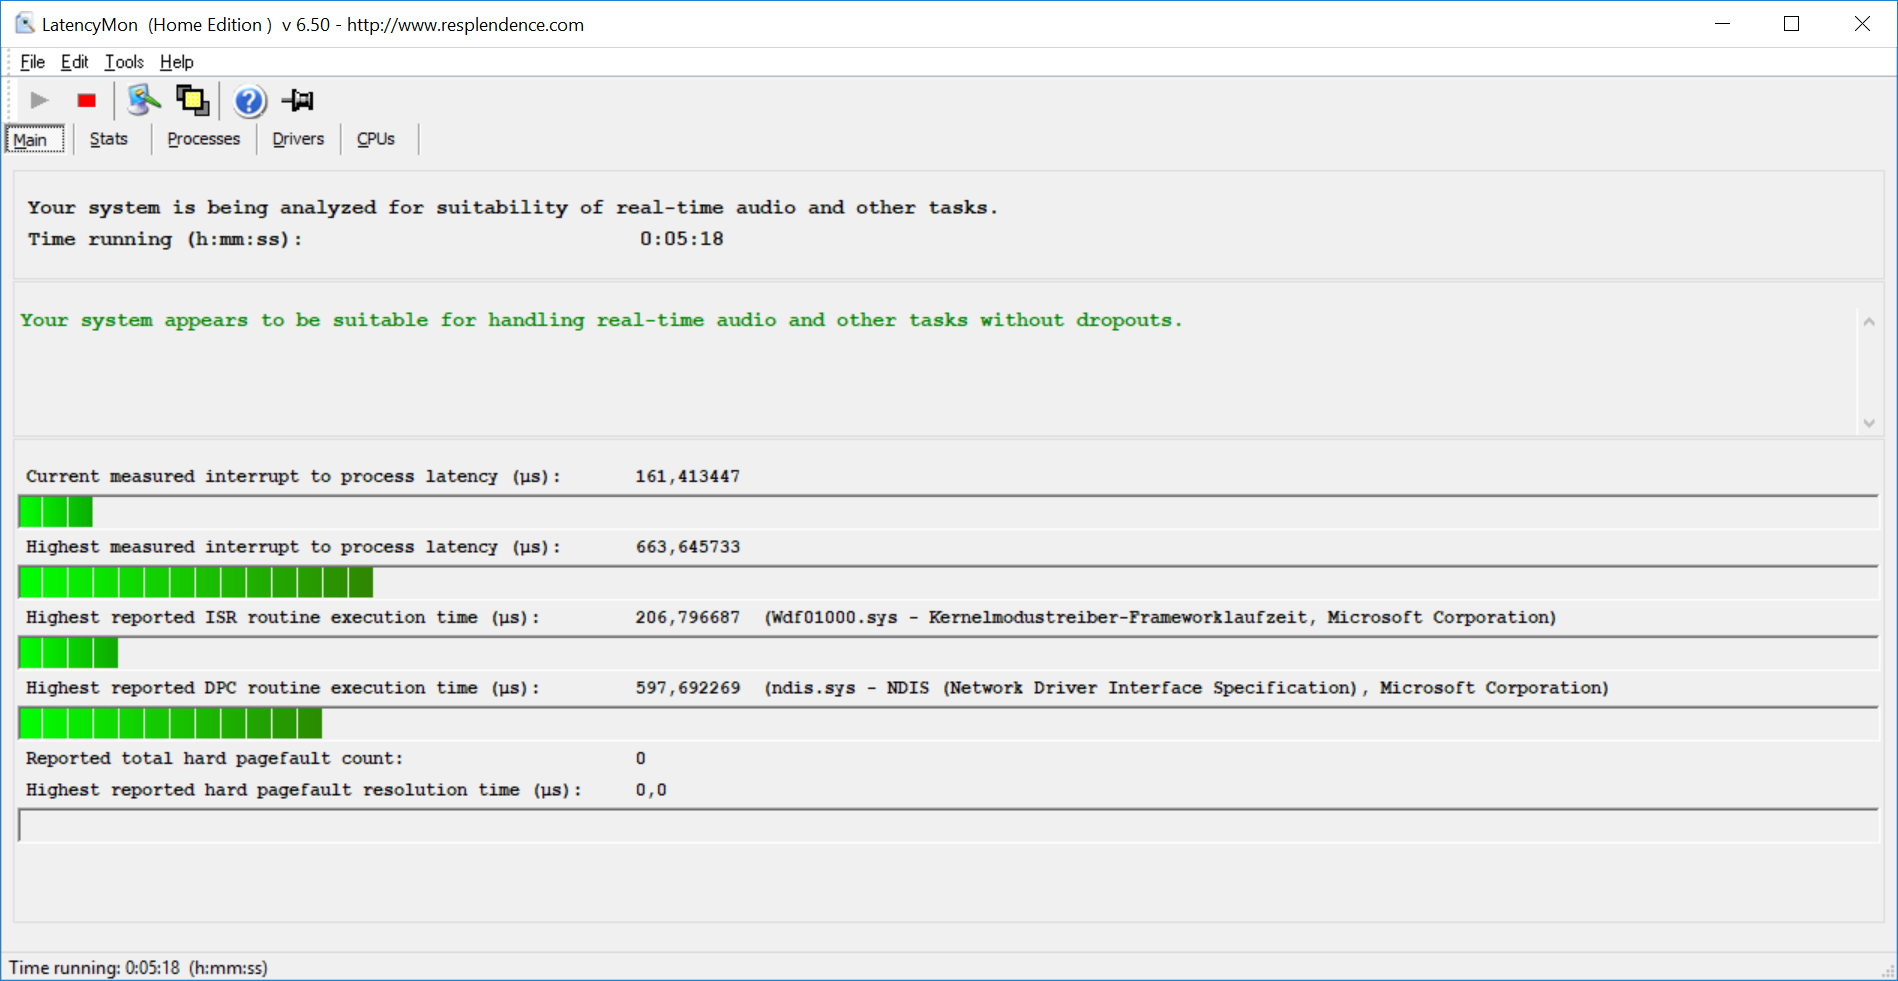Minimize the LatencyMon window
The width and height of the screenshot is (1898, 981).
click(1722, 24)
